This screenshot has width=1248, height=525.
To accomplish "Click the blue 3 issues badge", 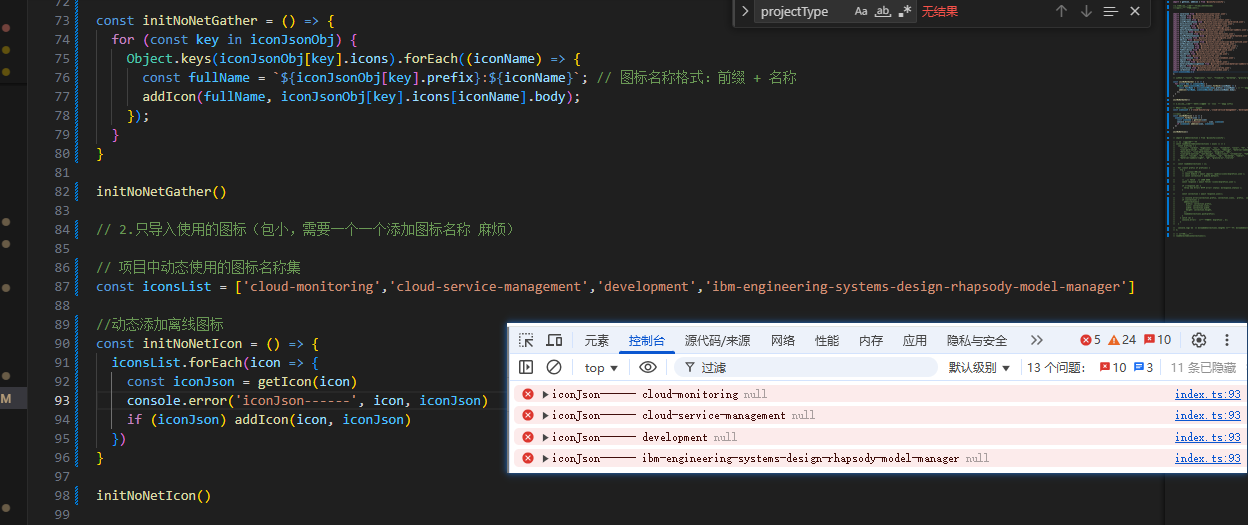I will [1144, 367].
